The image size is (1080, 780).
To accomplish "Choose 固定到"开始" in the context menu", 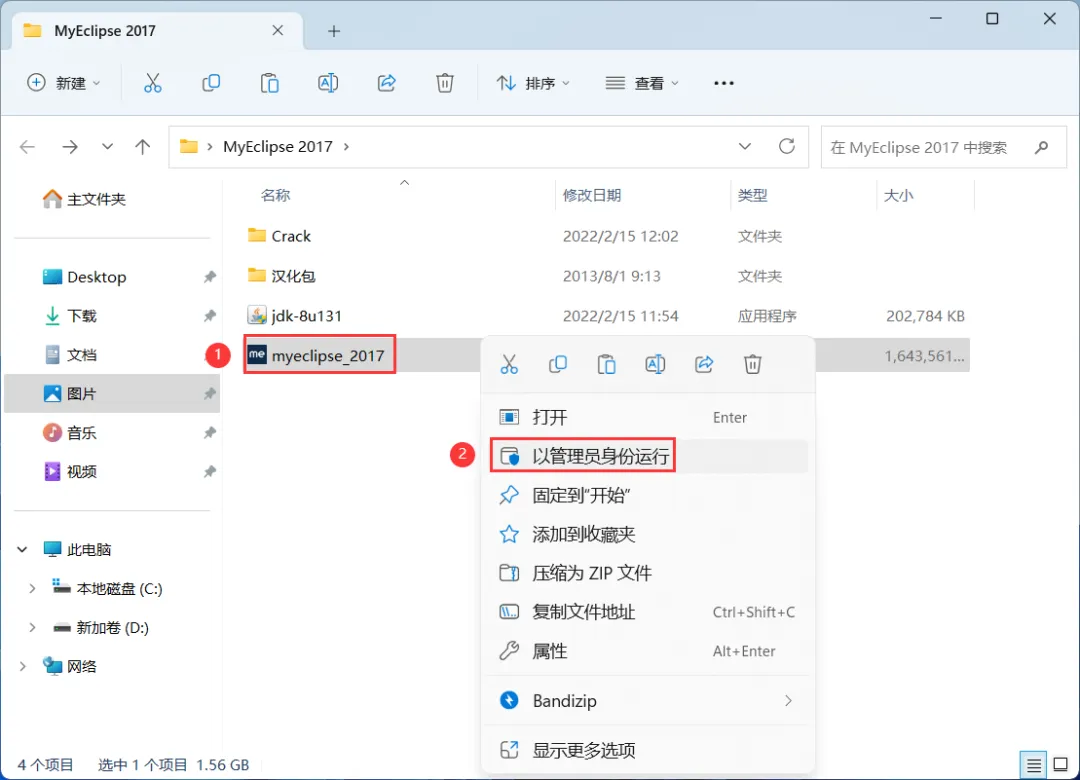I will pos(647,495).
